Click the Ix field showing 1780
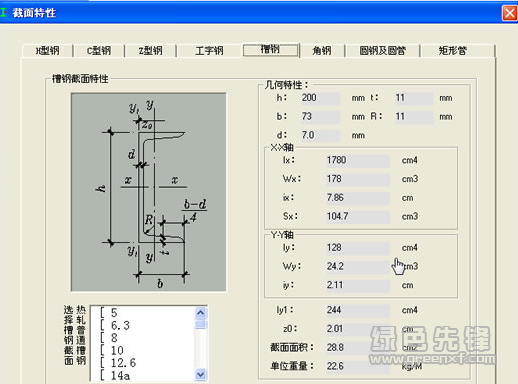Viewport: 518px width, 384px height. click(x=358, y=160)
